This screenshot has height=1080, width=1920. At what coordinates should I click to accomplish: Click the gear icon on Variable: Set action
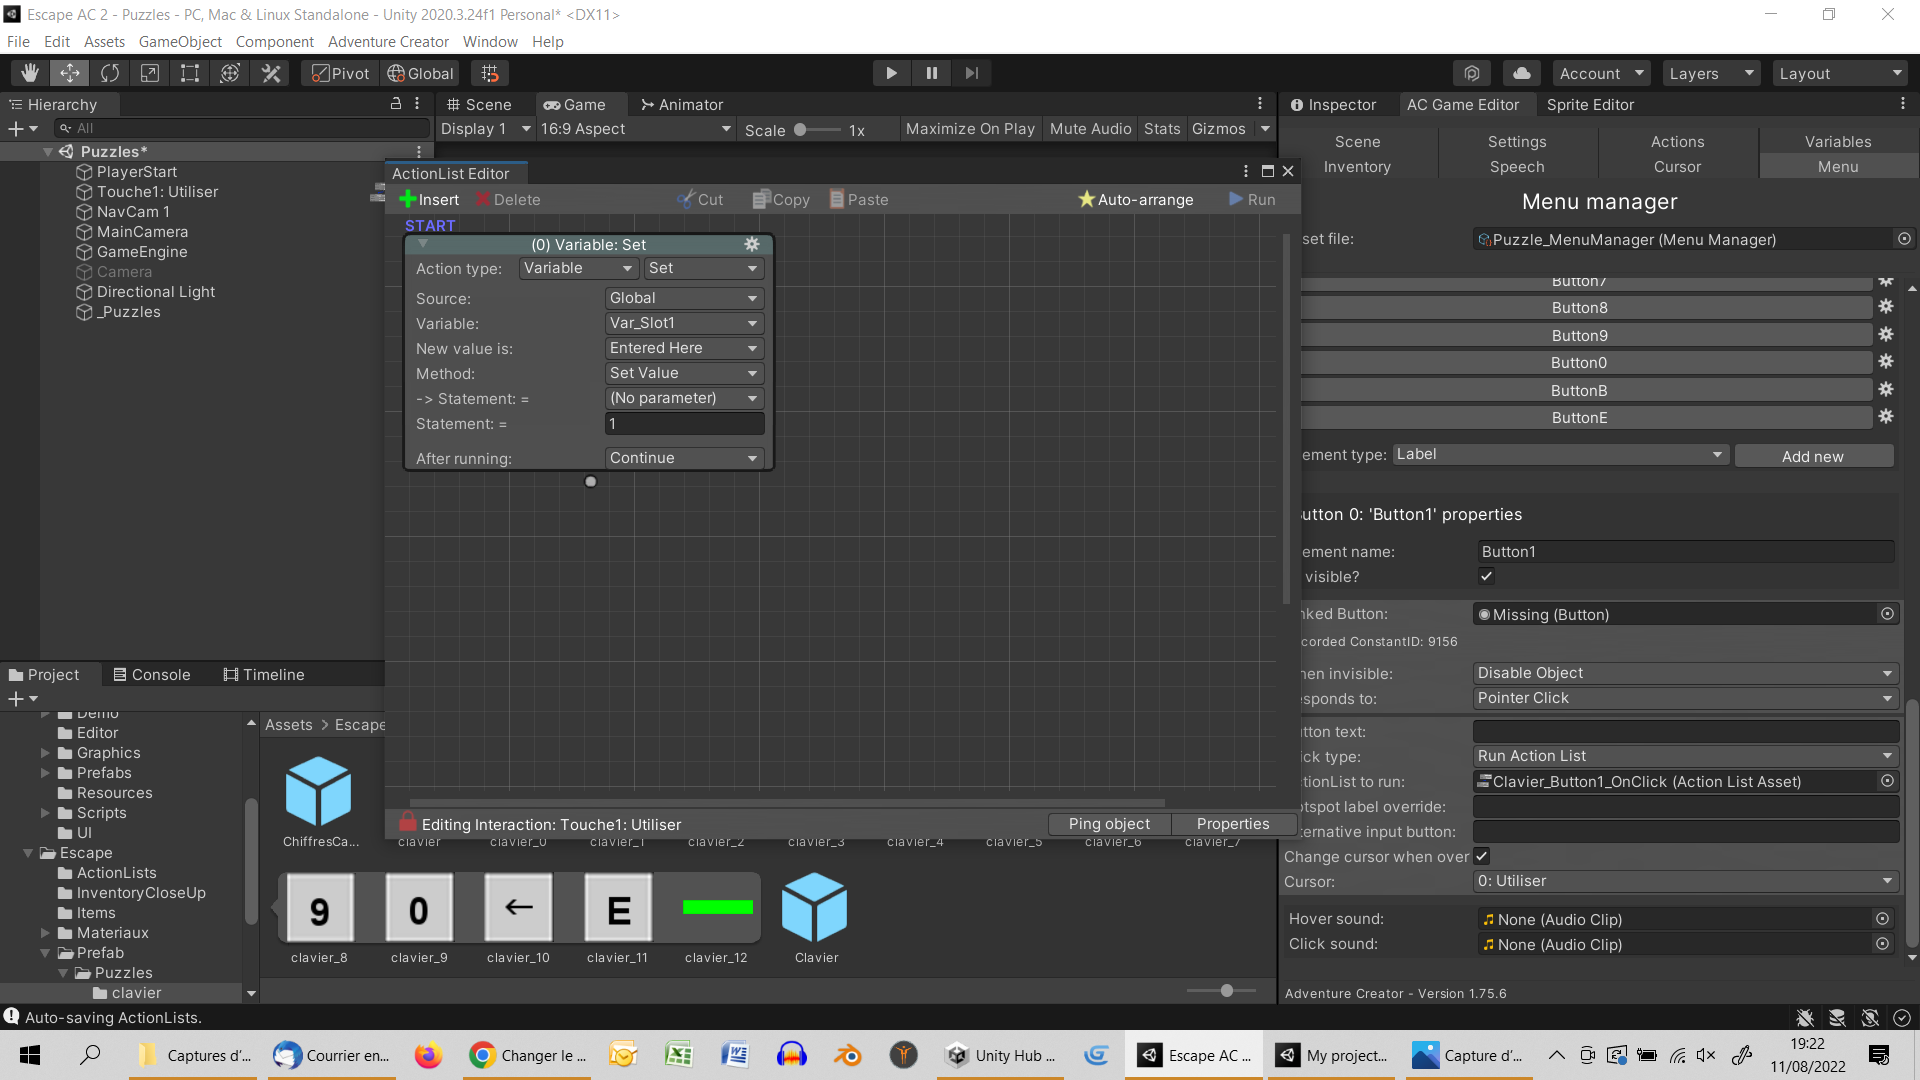752,245
